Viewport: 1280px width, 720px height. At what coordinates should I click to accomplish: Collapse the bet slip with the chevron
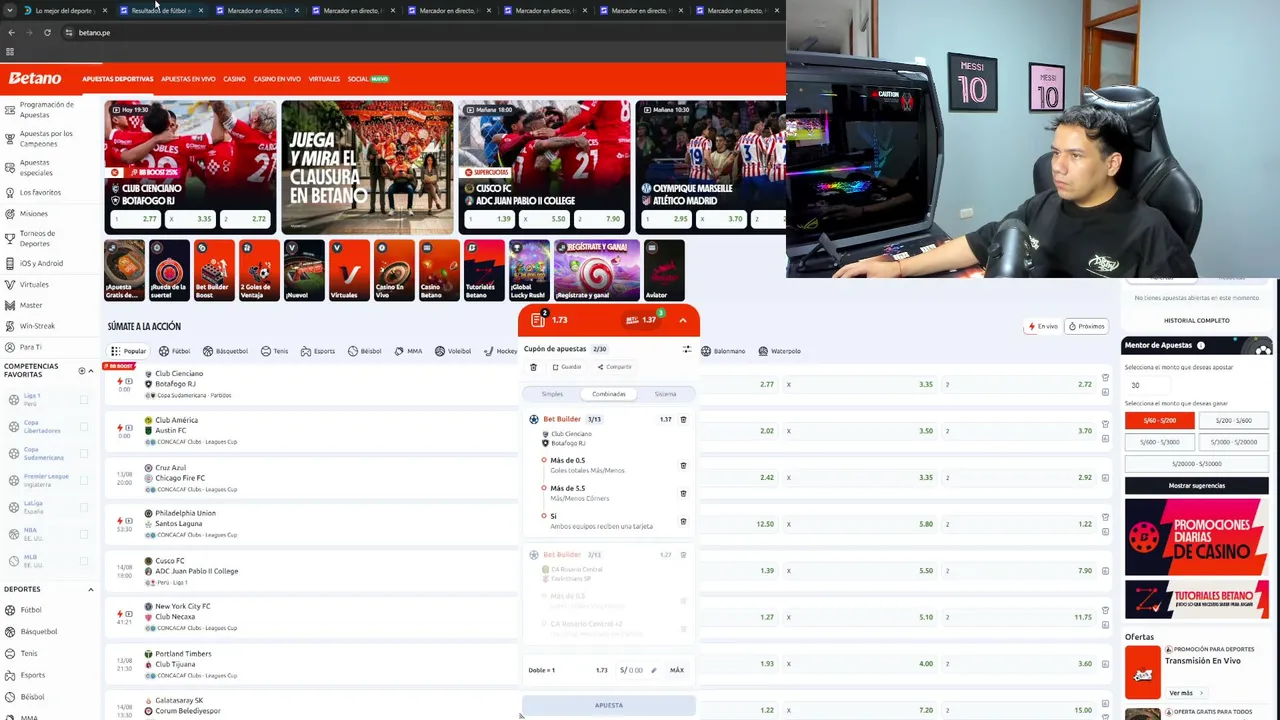(x=683, y=320)
